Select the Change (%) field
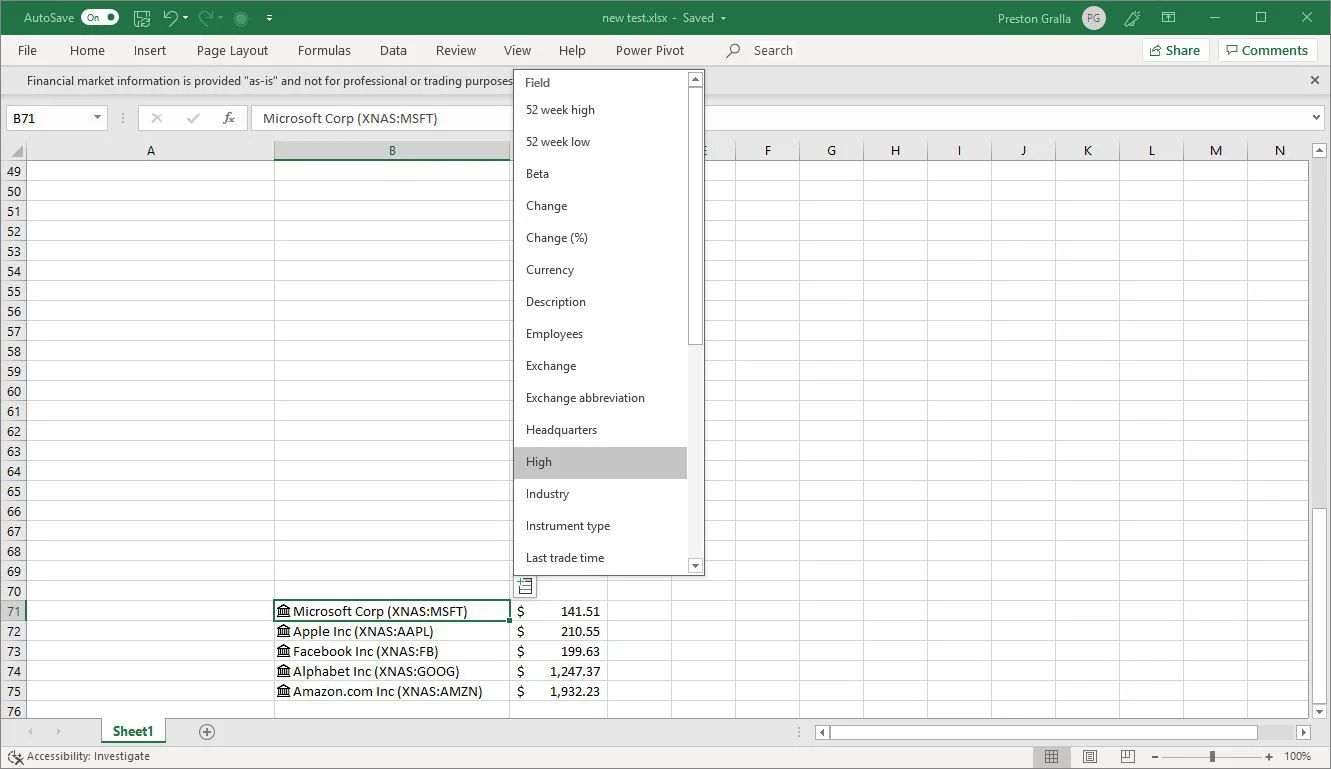The image size is (1331, 769). [x=600, y=238]
